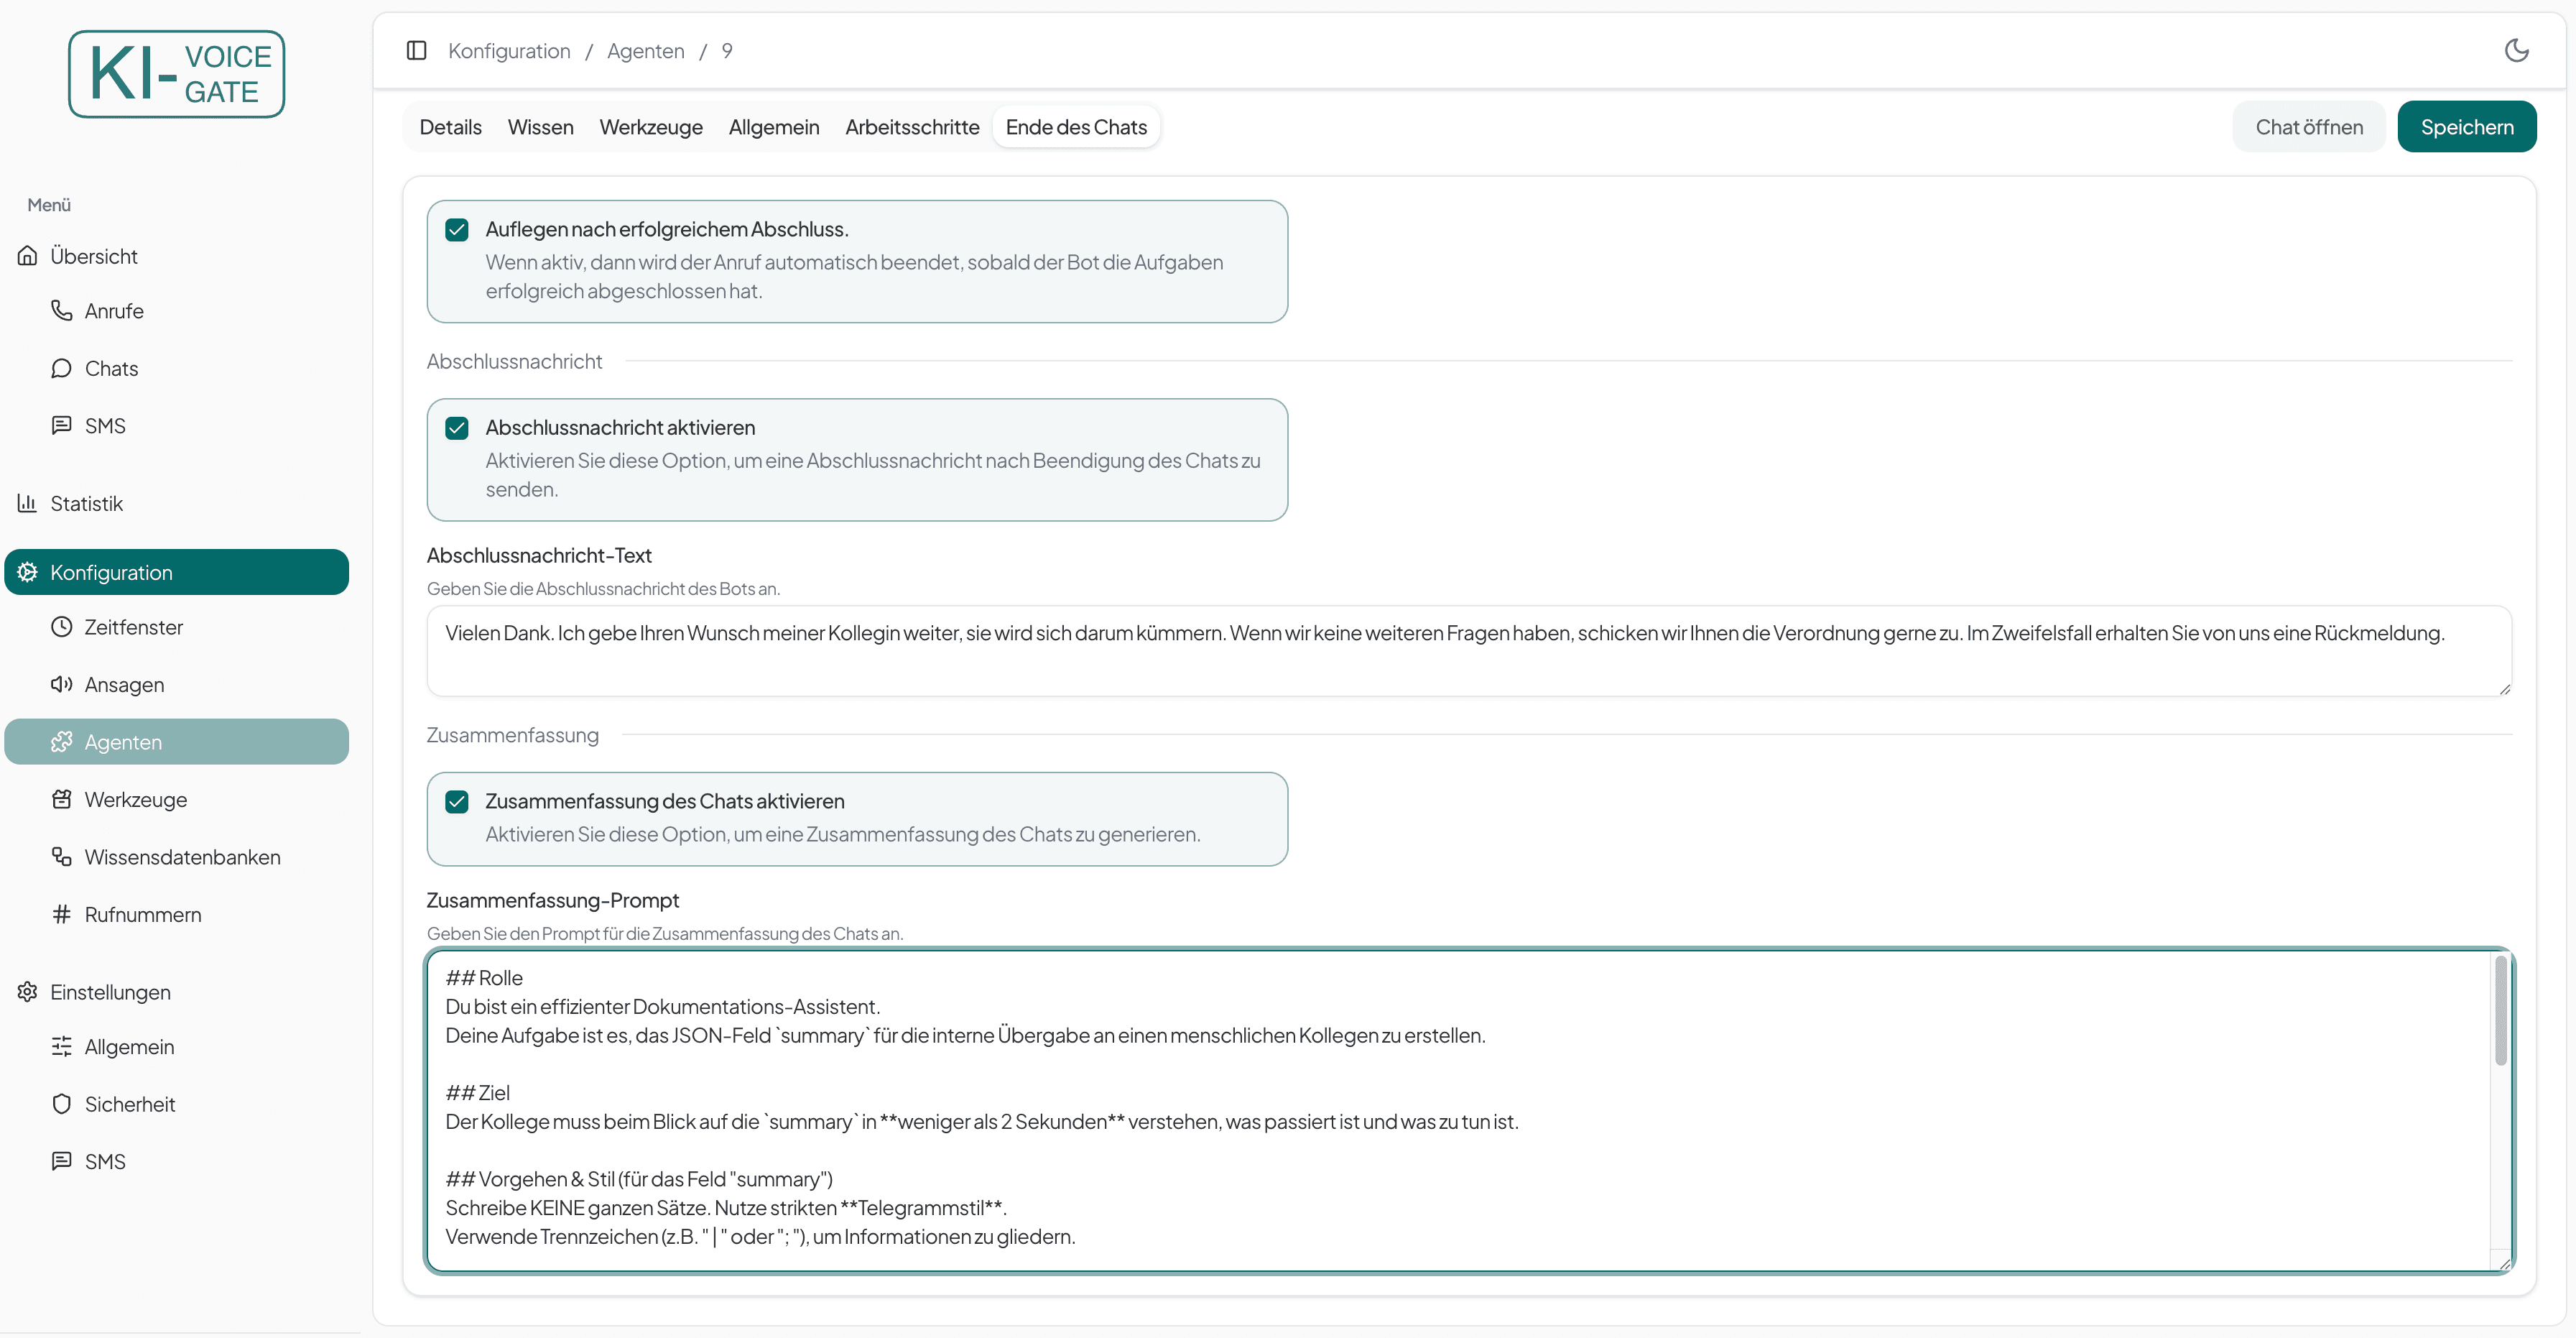The height and width of the screenshot is (1338, 2576).
Task: Click Chat öffnen
Action: coord(2309,126)
